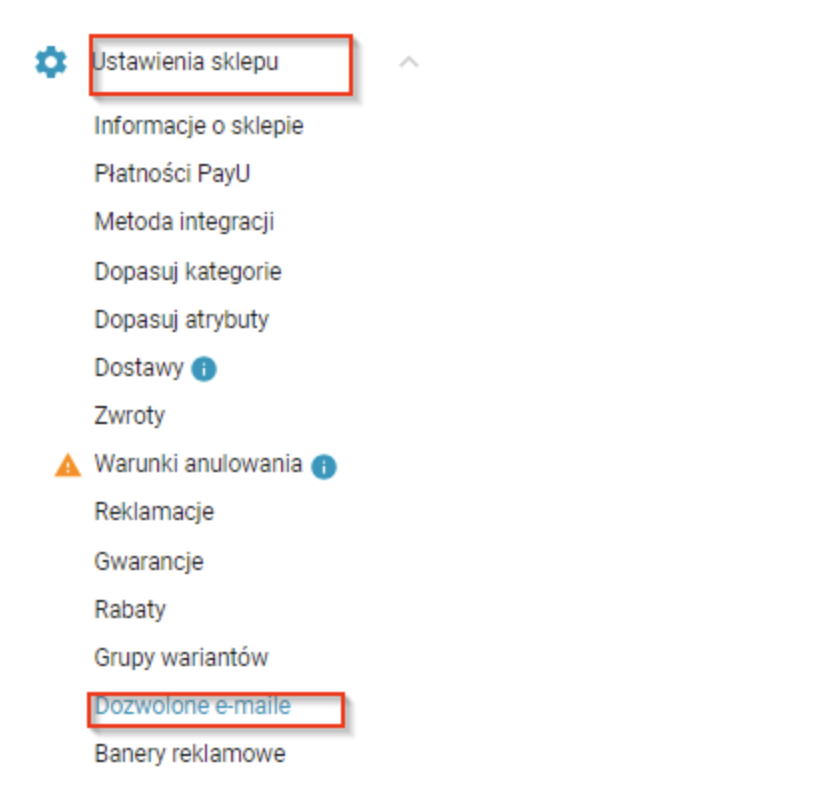Open Banery reklamowe

190,754
